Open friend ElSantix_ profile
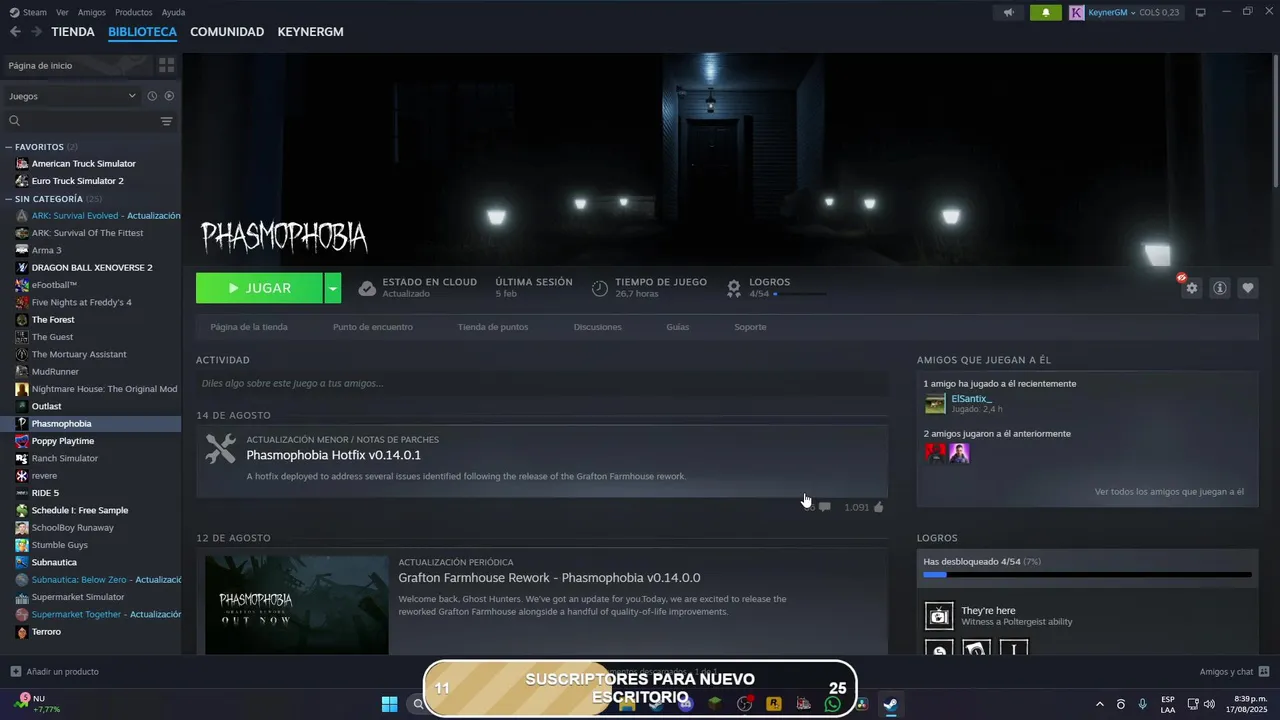The width and height of the screenshot is (1280, 720). (971, 398)
